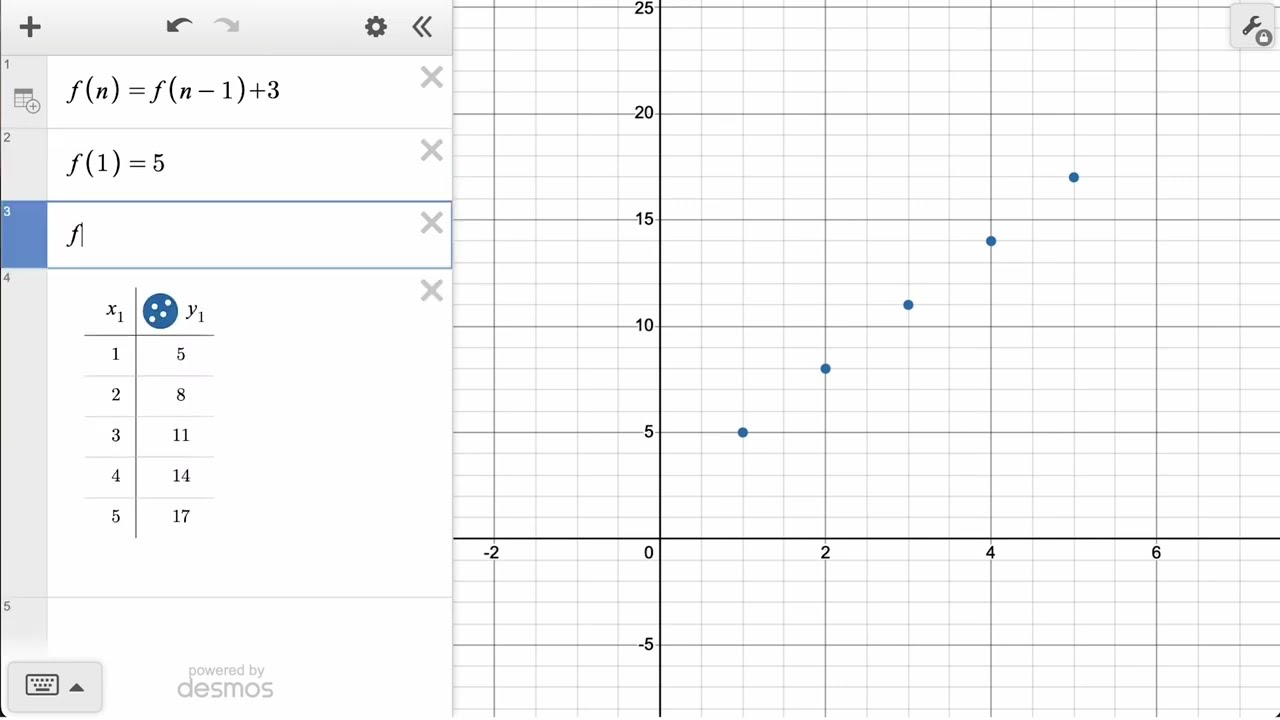The height and width of the screenshot is (720, 1280).
Task: Select y1 cell showing 5 in first row
Action: point(175,355)
